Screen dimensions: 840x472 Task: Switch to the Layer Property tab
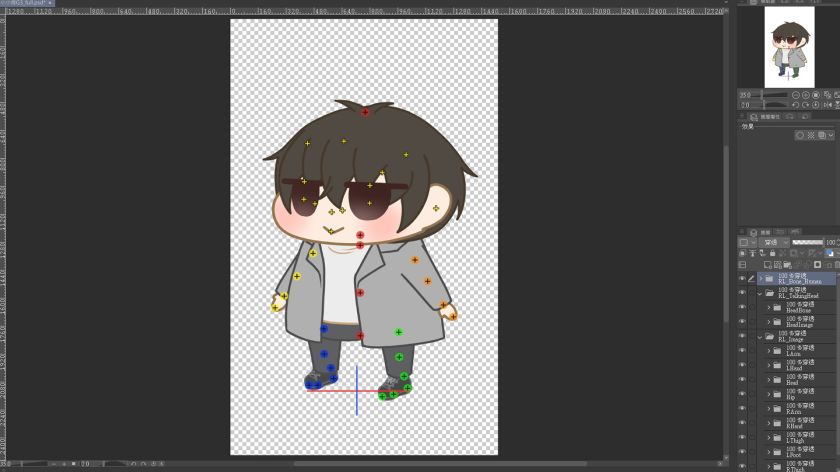tap(766, 117)
